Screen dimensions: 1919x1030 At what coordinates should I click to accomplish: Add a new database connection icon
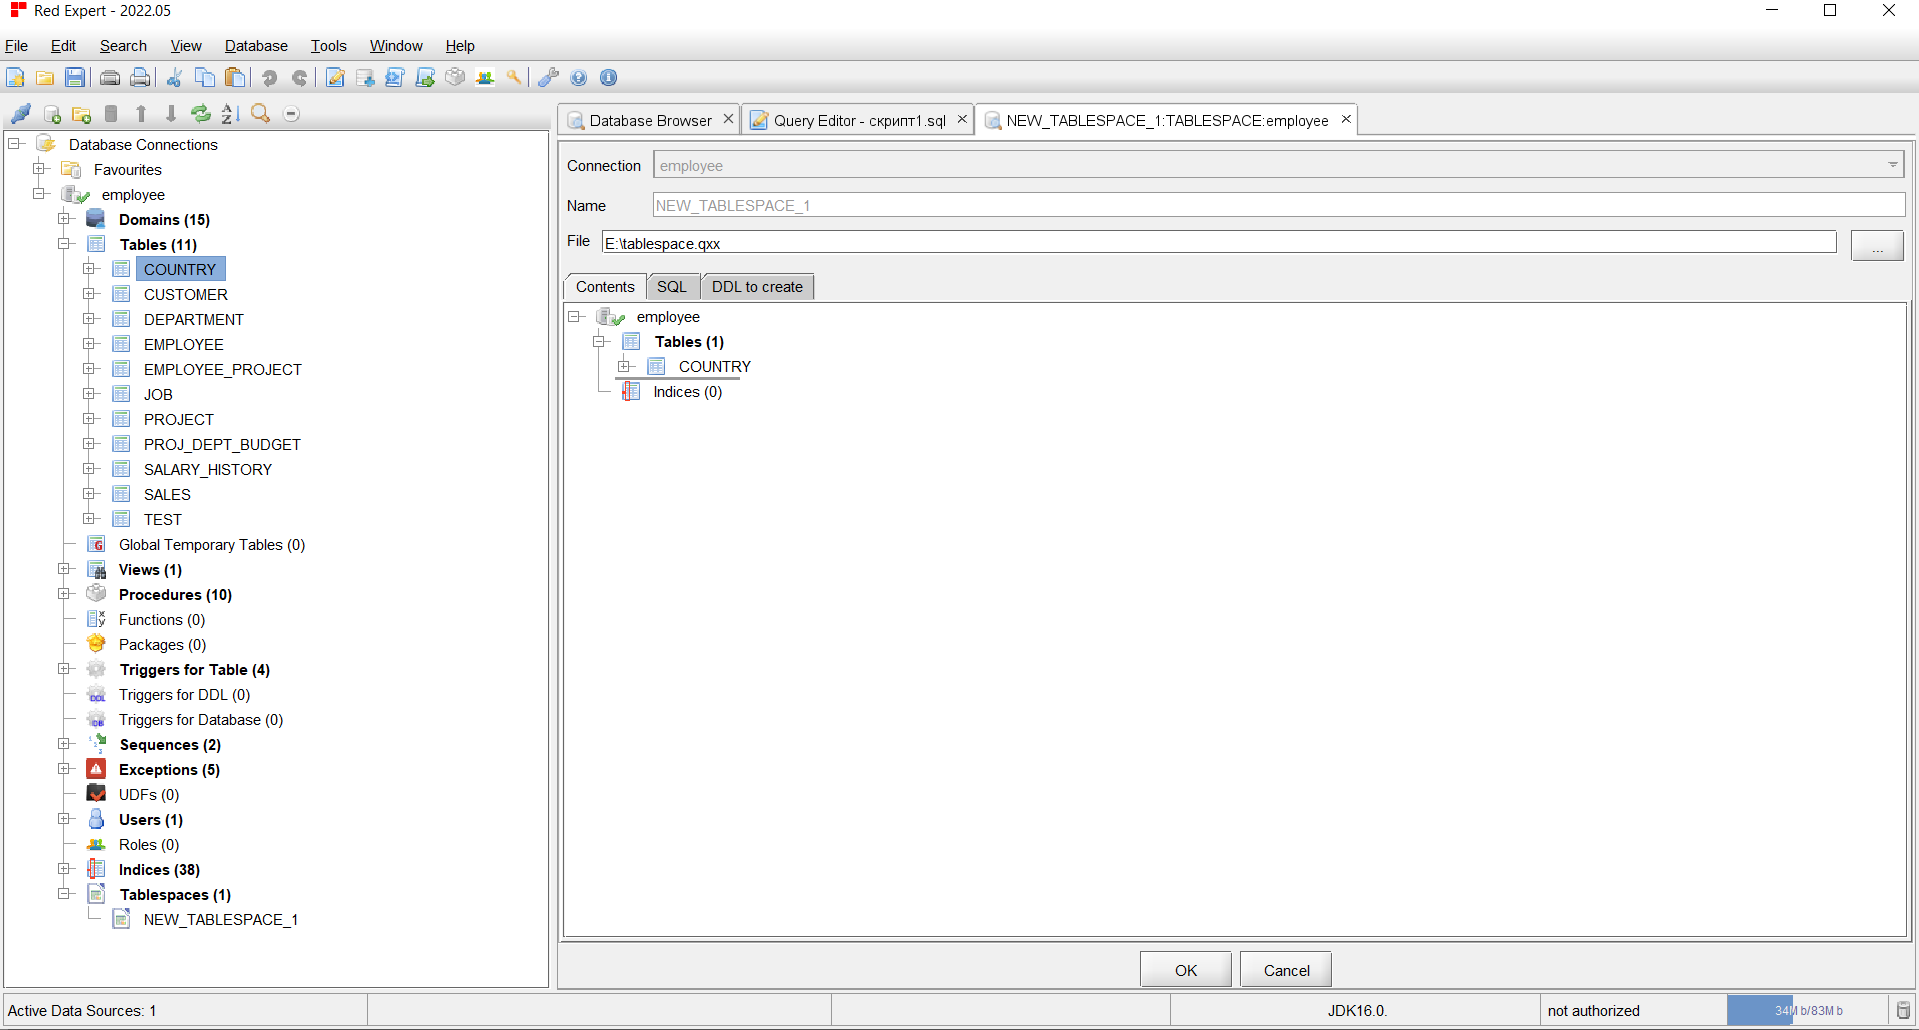(53, 114)
